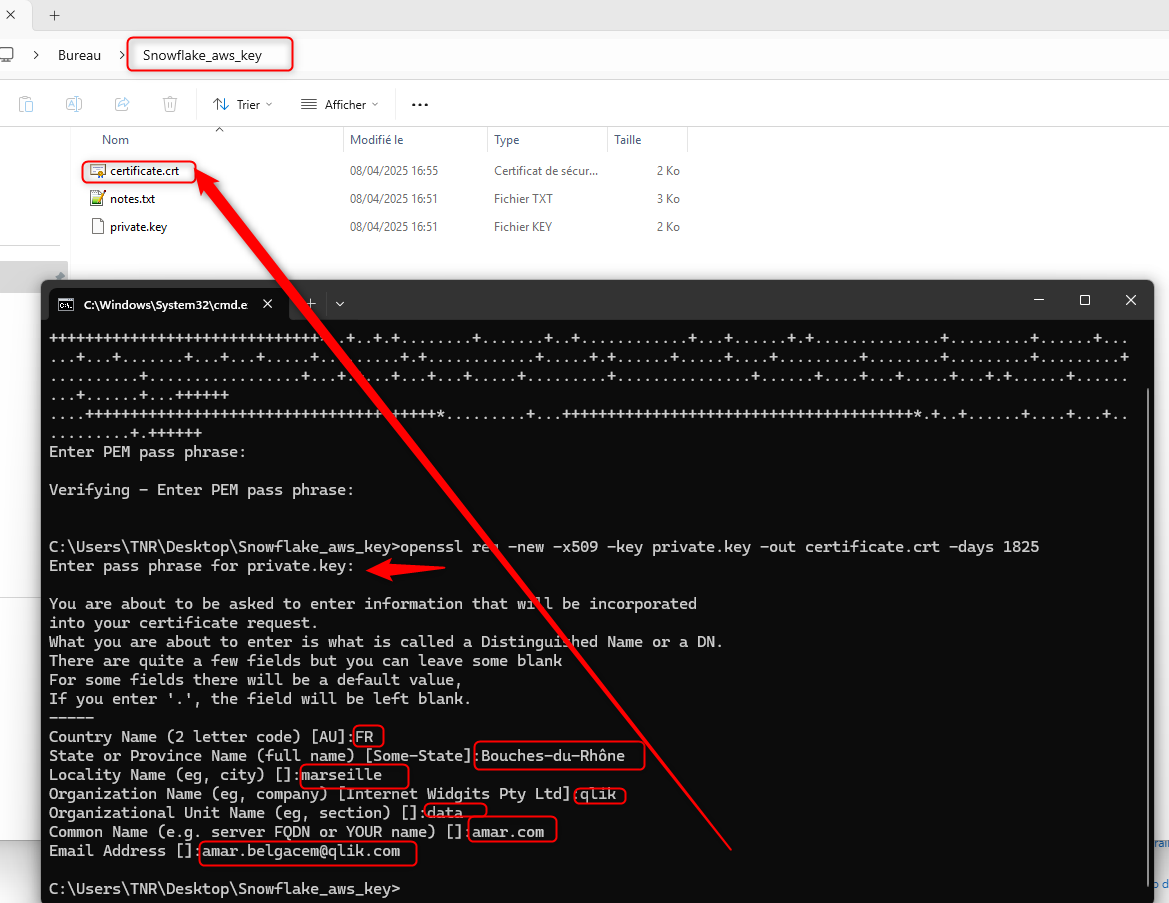Open a new Explorer tab with plus

(x=55, y=15)
